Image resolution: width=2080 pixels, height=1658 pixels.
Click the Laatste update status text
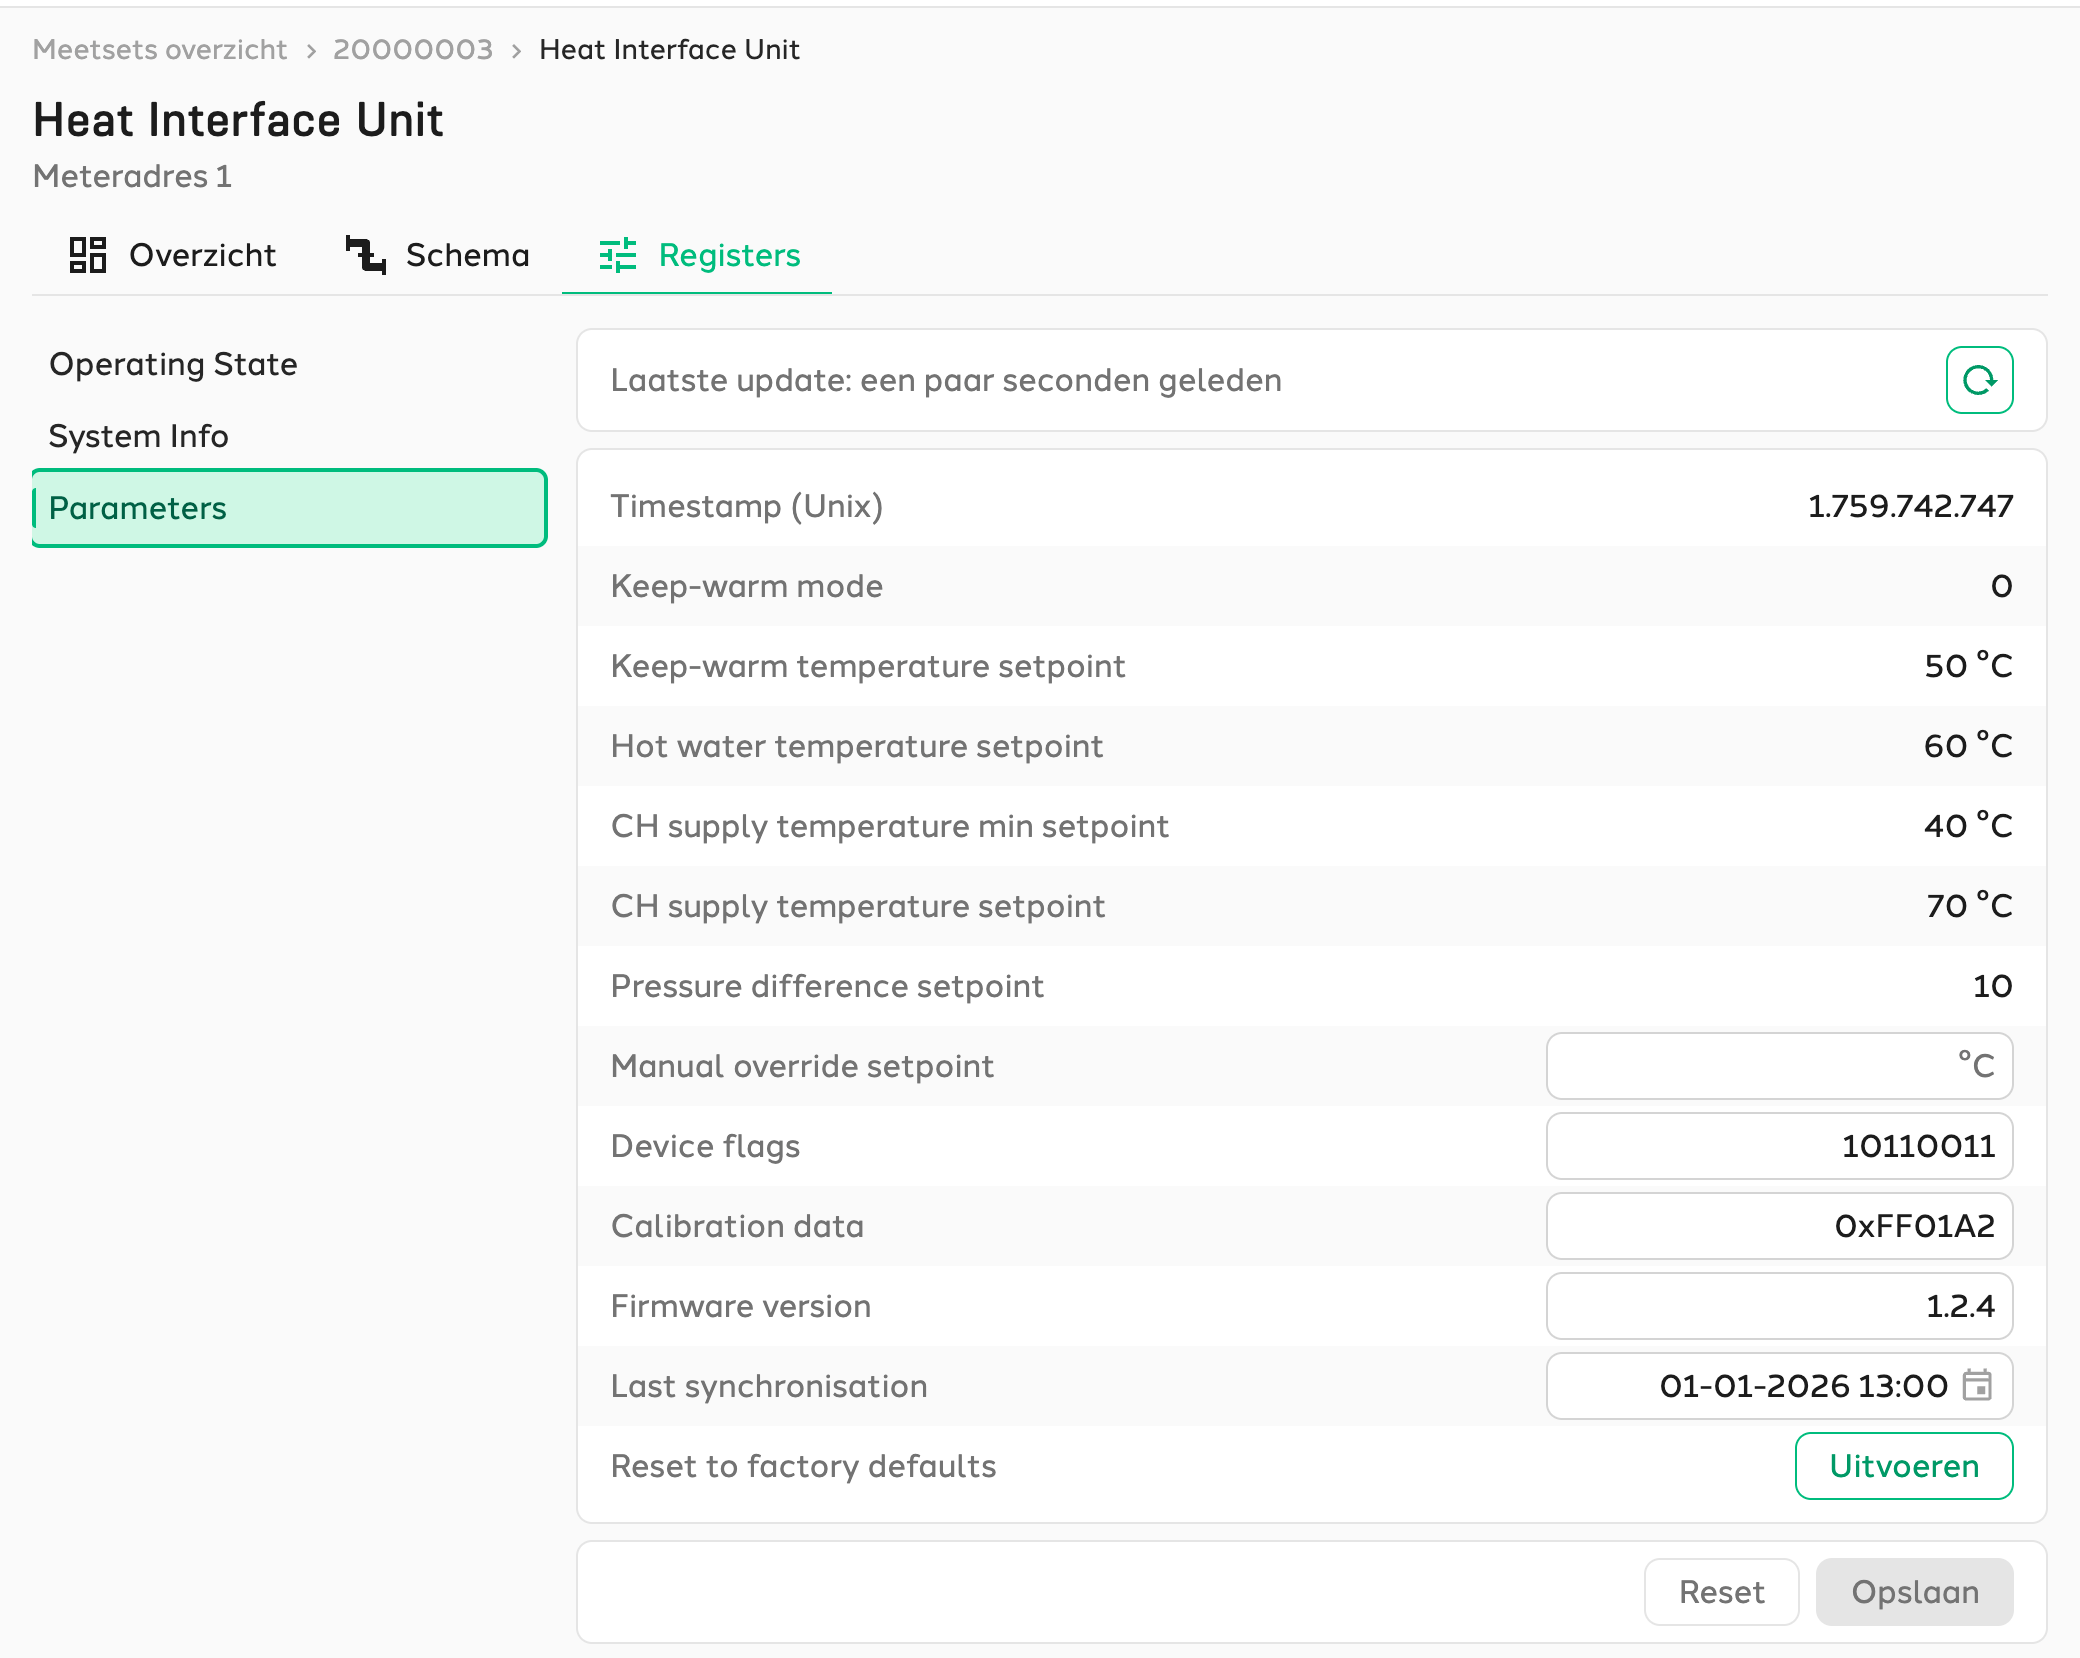coord(946,380)
